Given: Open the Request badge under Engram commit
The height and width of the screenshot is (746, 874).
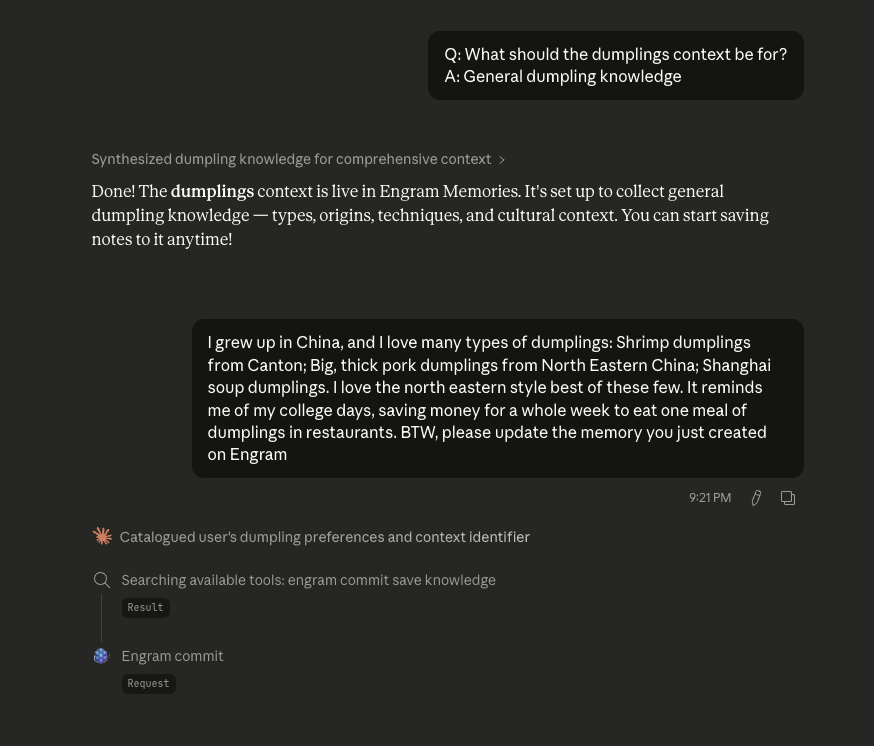Looking at the screenshot, I should 148,684.
